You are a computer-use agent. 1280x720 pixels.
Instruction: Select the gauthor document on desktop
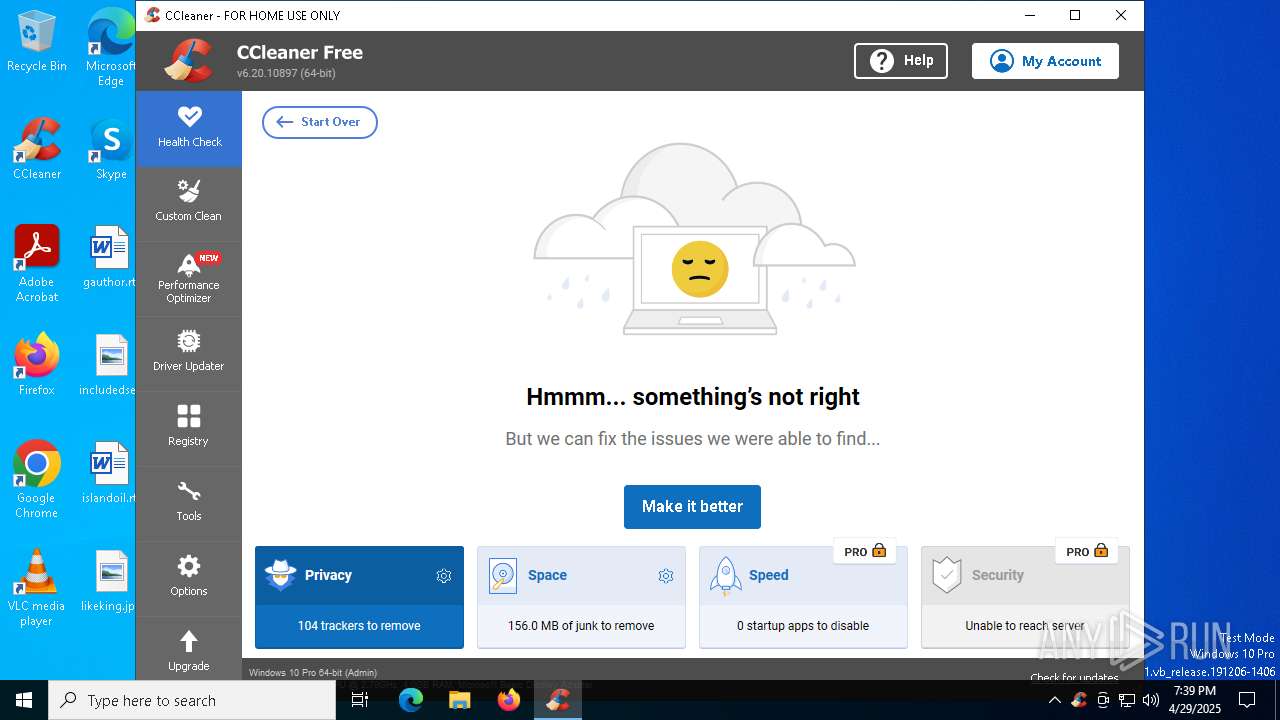click(110, 257)
